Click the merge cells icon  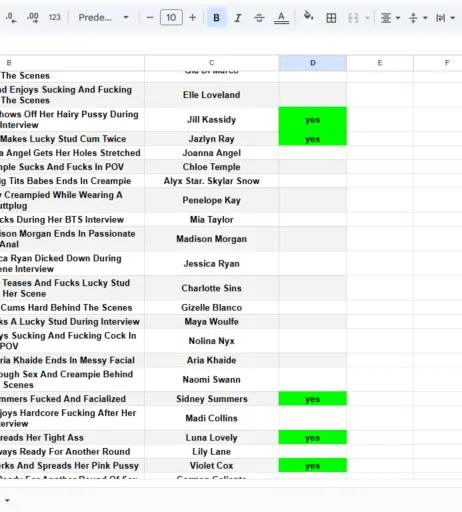click(x=353, y=18)
